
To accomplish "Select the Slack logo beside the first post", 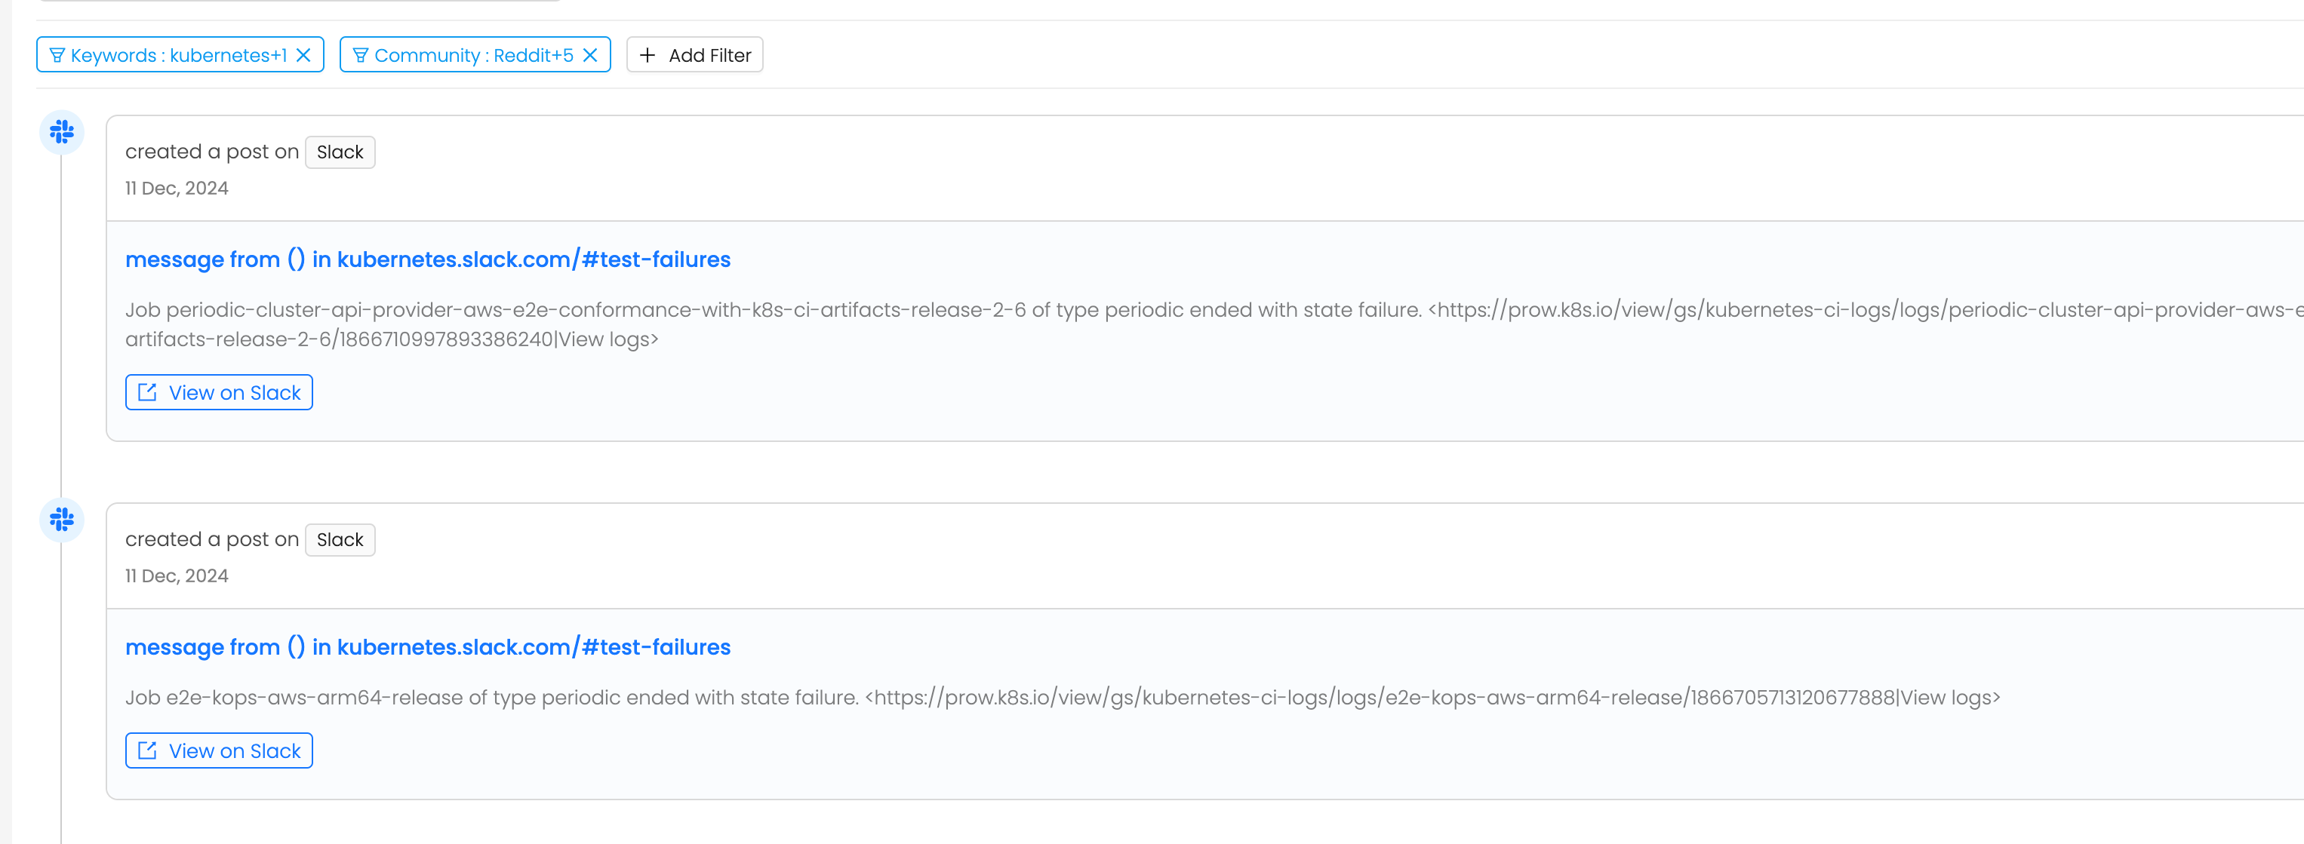I will pyautogui.click(x=62, y=132).
